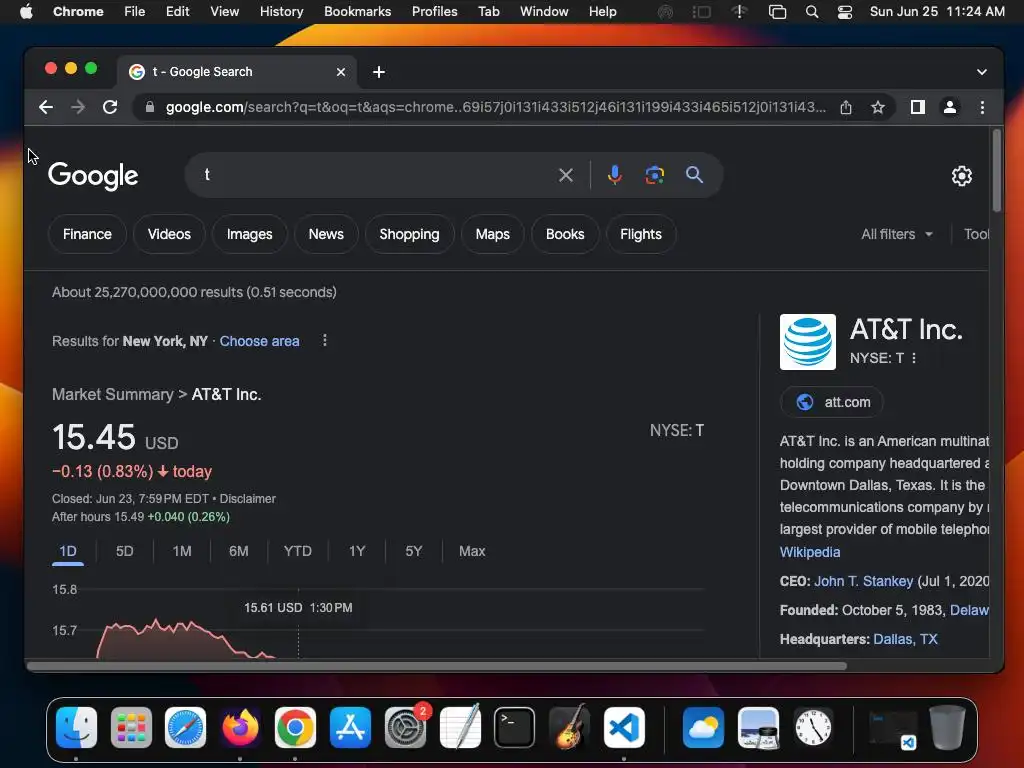Filter results by News
This screenshot has height=768, width=1024.
pyautogui.click(x=326, y=234)
